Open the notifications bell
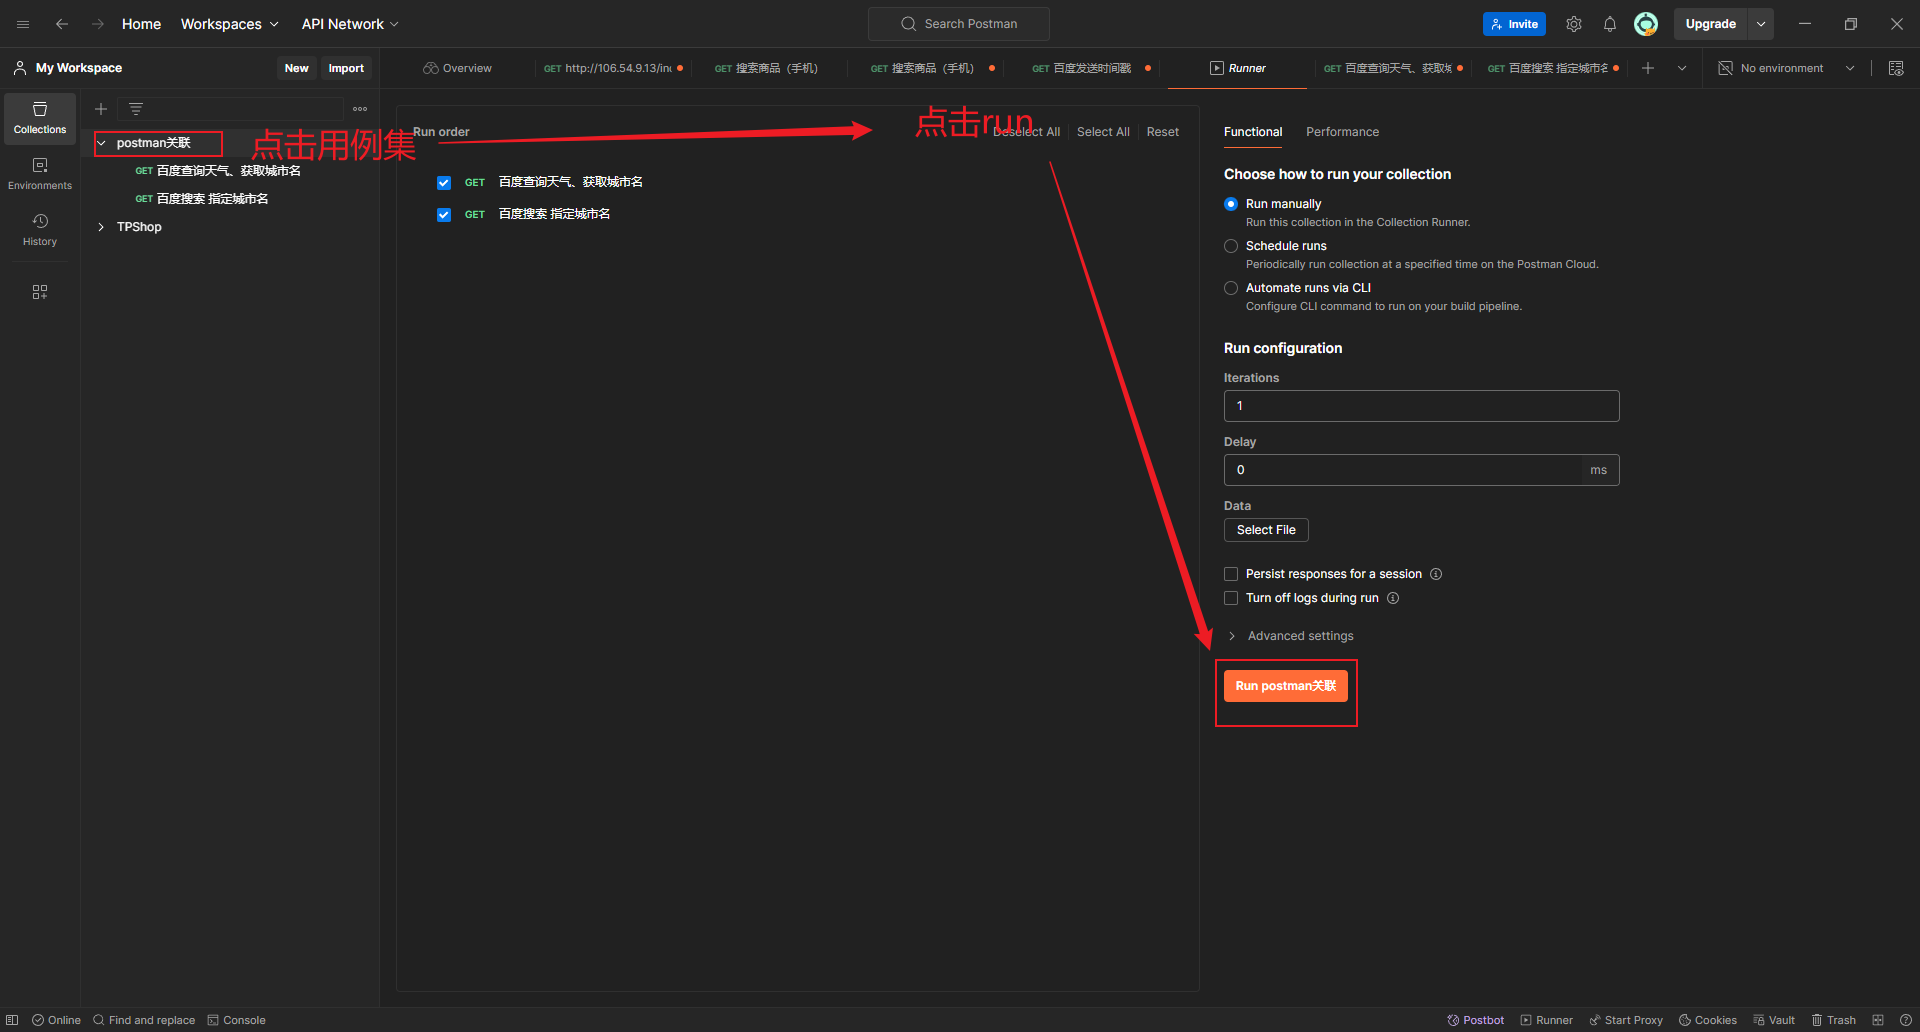 click(x=1610, y=24)
